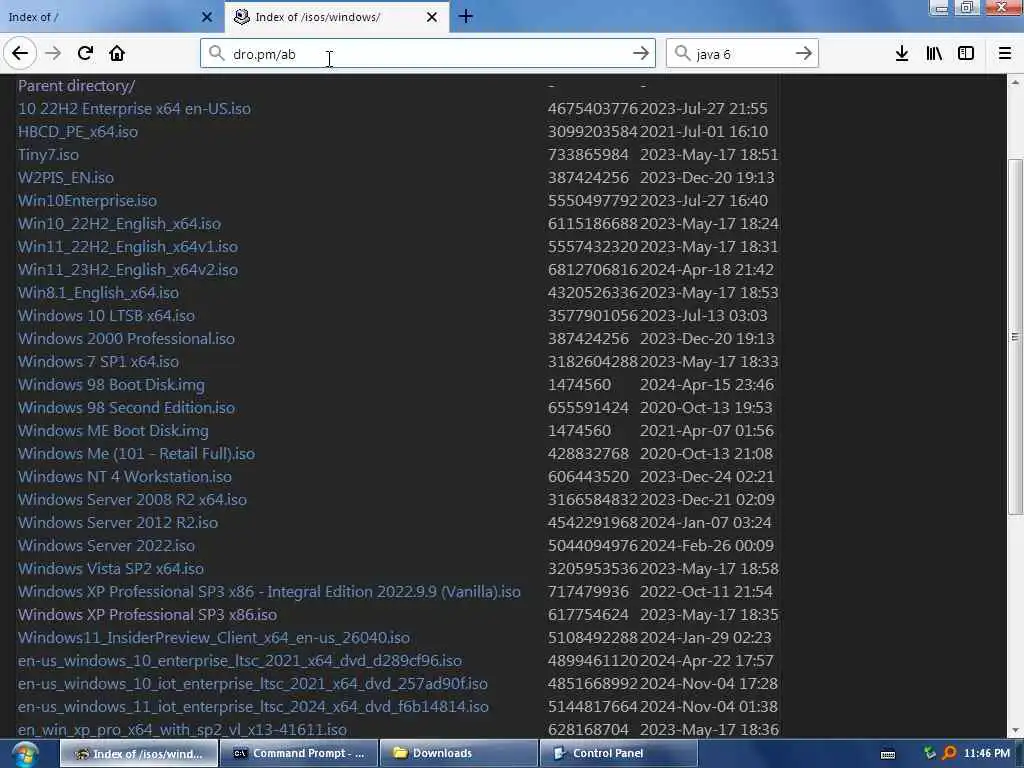
Task: Click the Tiny7.iso link
Action: (48, 155)
